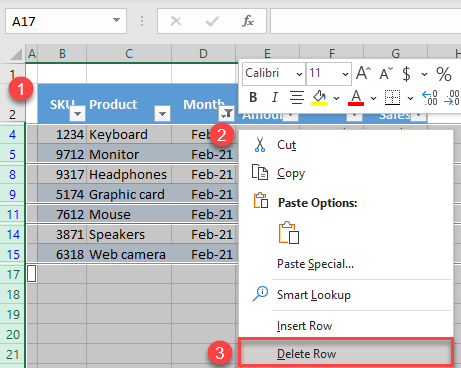Click the formula bar options dots handle
This screenshot has height=368, width=461.
click(142, 21)
